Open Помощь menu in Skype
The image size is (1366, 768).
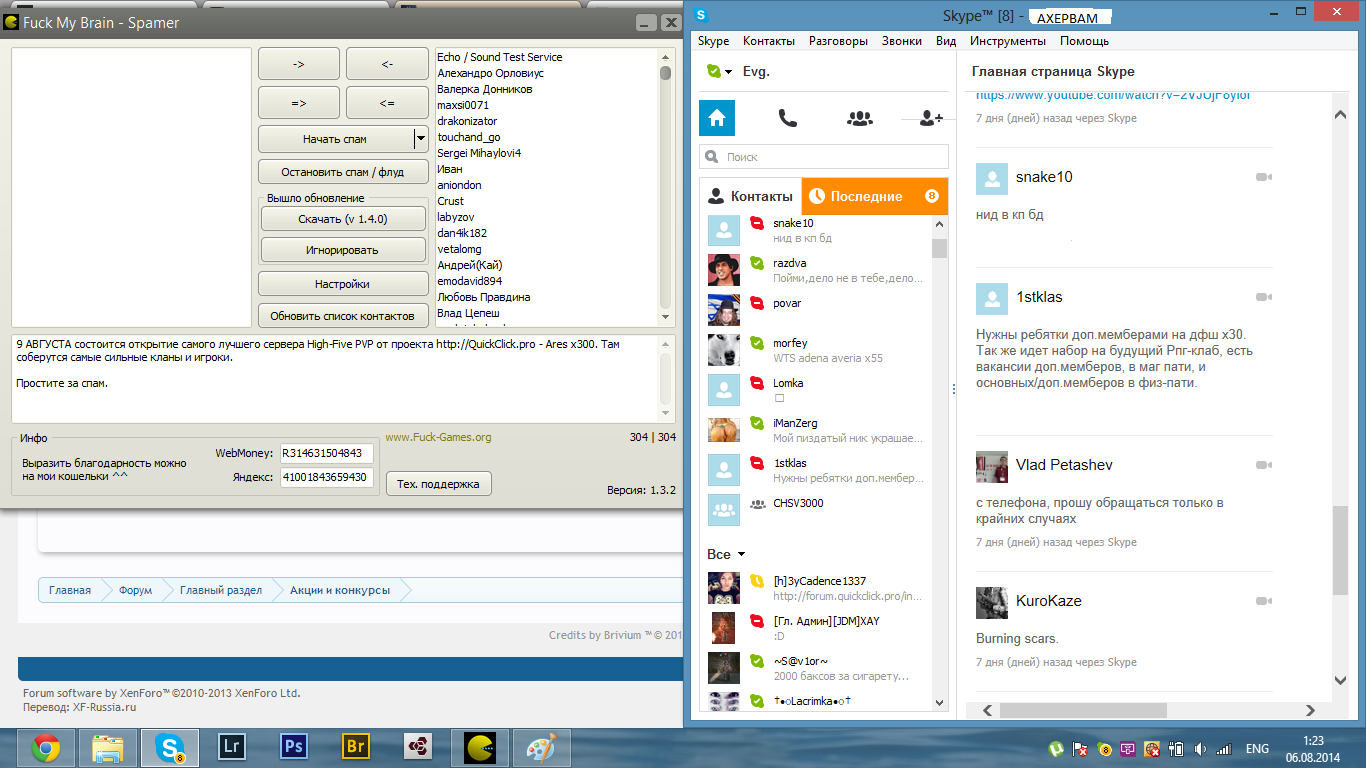pyautogui.click(x=1084, y=41)
